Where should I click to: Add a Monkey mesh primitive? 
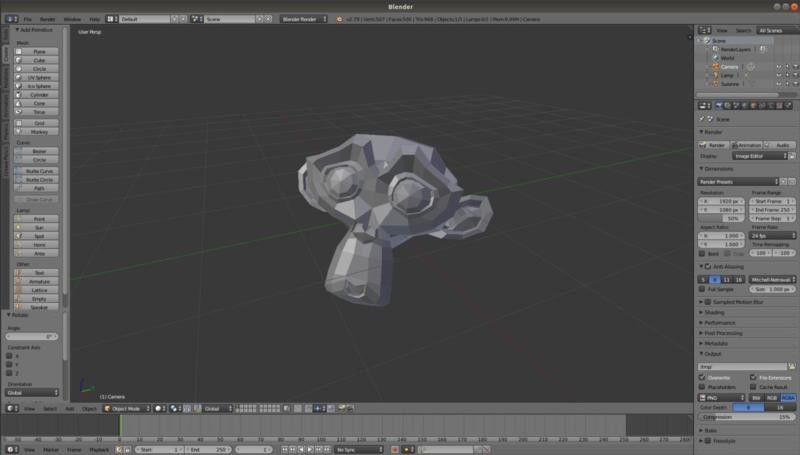[39, 131]
